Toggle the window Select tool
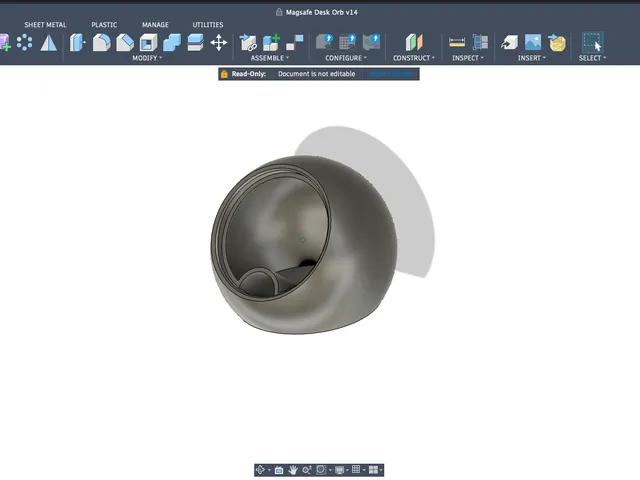640x480 pixels. (x=592, y=42)
